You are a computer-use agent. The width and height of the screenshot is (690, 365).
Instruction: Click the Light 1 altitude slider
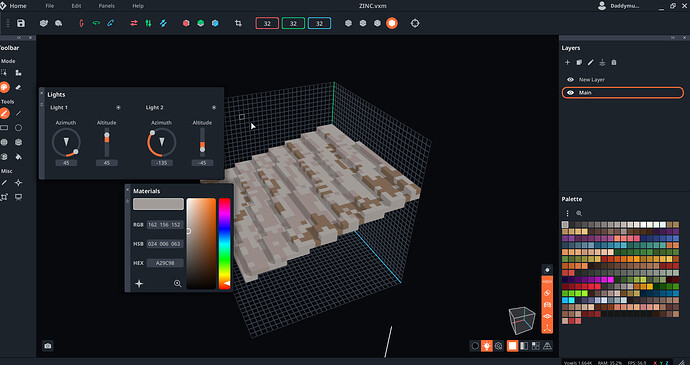(x=106, y=143)
